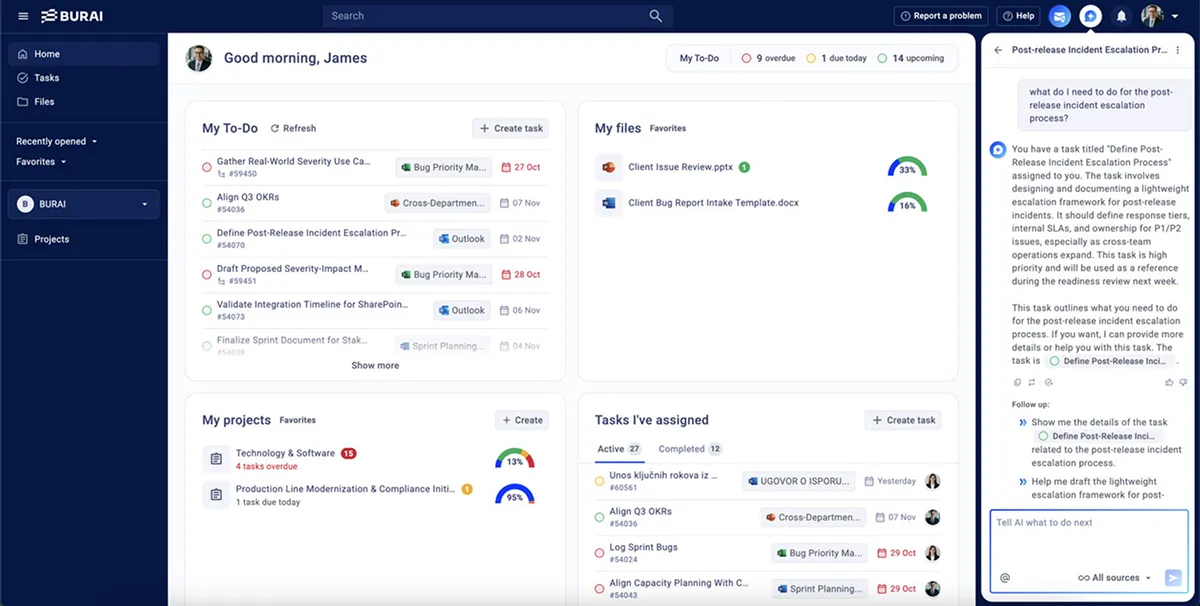This screenshot has width=1200, height=606.
Task: Open Client Bug Report Intake Template.docx icon
Action: (x=608, y=203)
